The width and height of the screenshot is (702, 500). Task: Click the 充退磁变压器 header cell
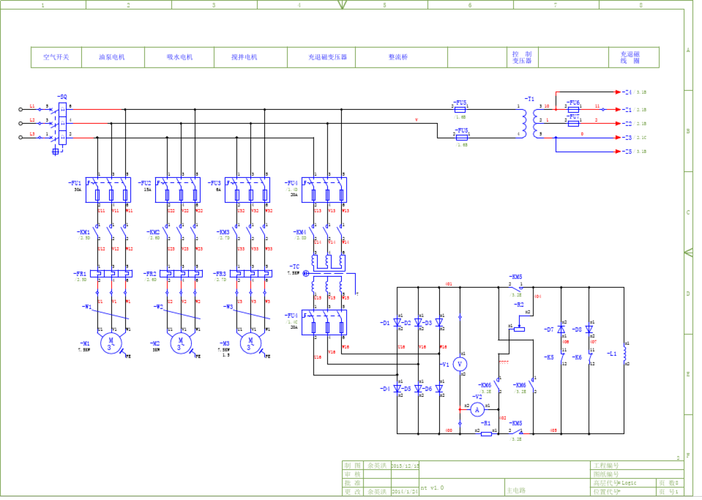coord(321,57)
